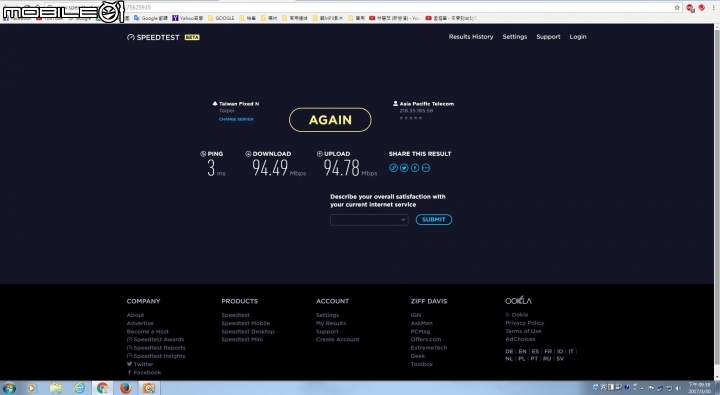Screen dimensions: 720x395
Task: Open the Facebook footer link
Action: pos(144,372)
